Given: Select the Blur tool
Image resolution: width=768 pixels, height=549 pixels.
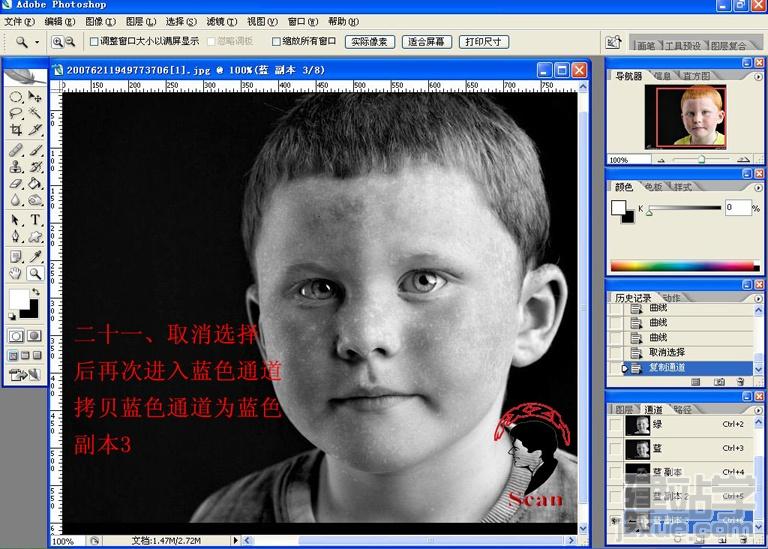Looking at the screenshot, I should 16,200.
